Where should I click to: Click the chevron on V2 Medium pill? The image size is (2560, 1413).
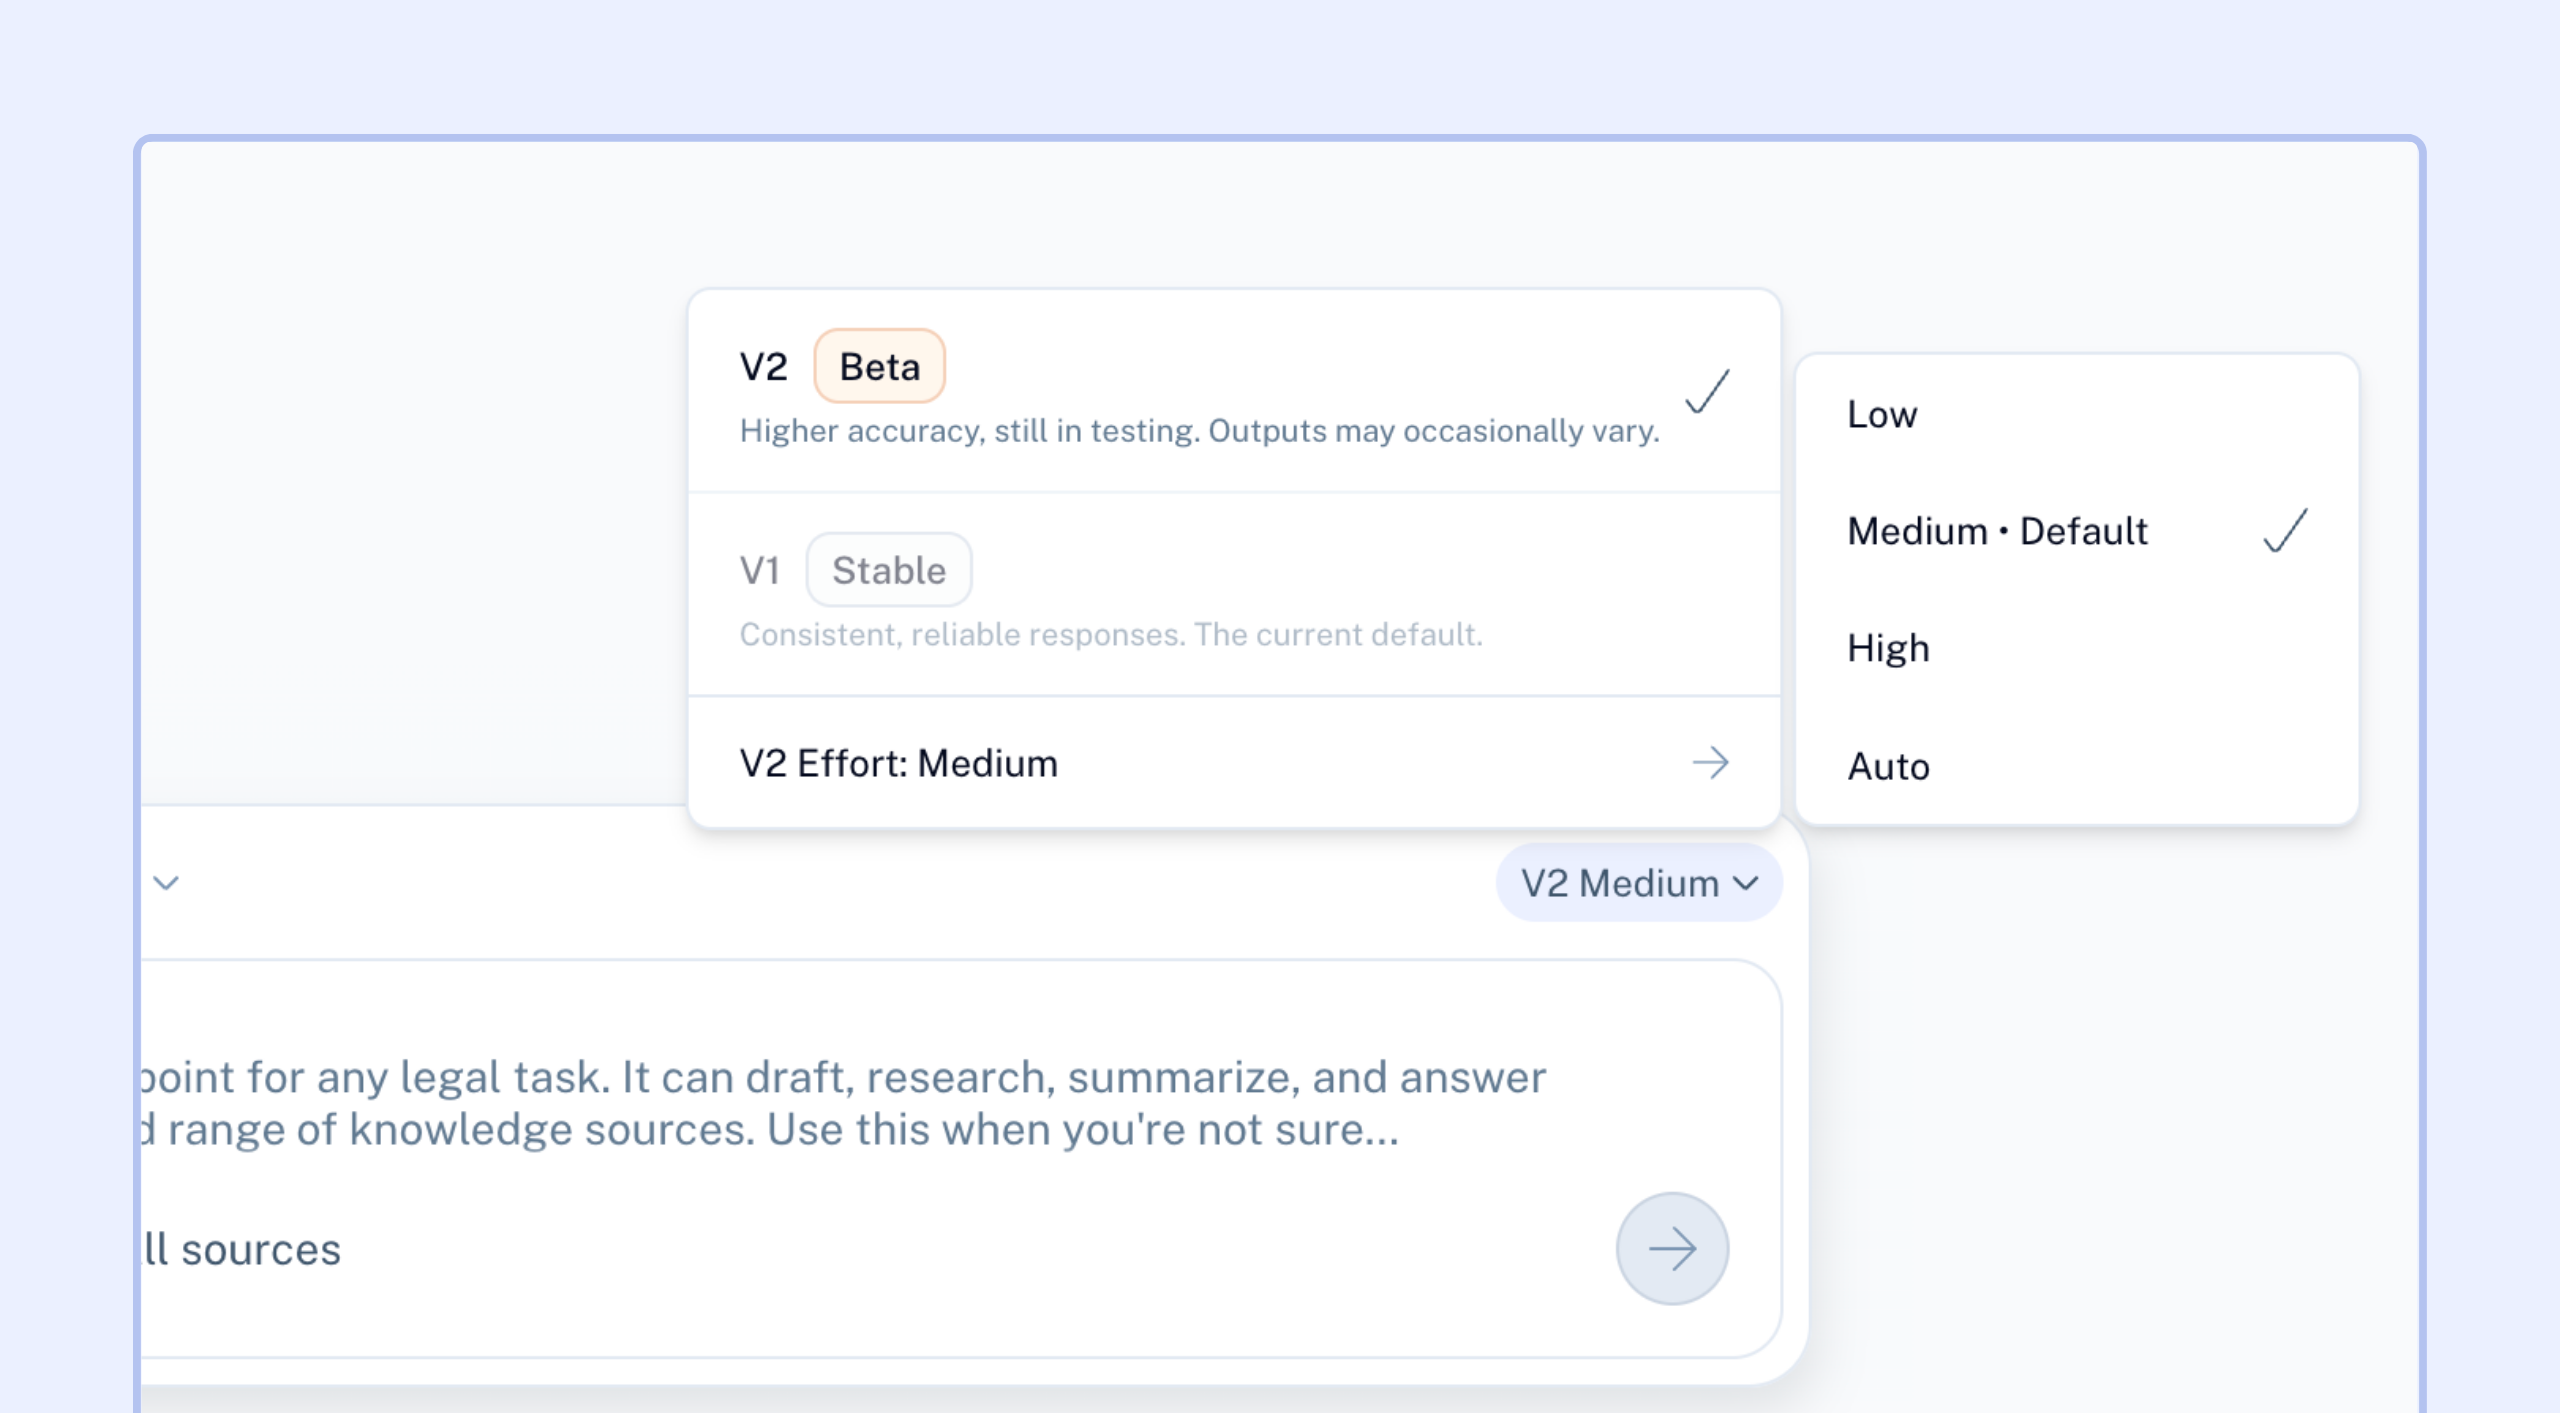tap(1746, 883)
